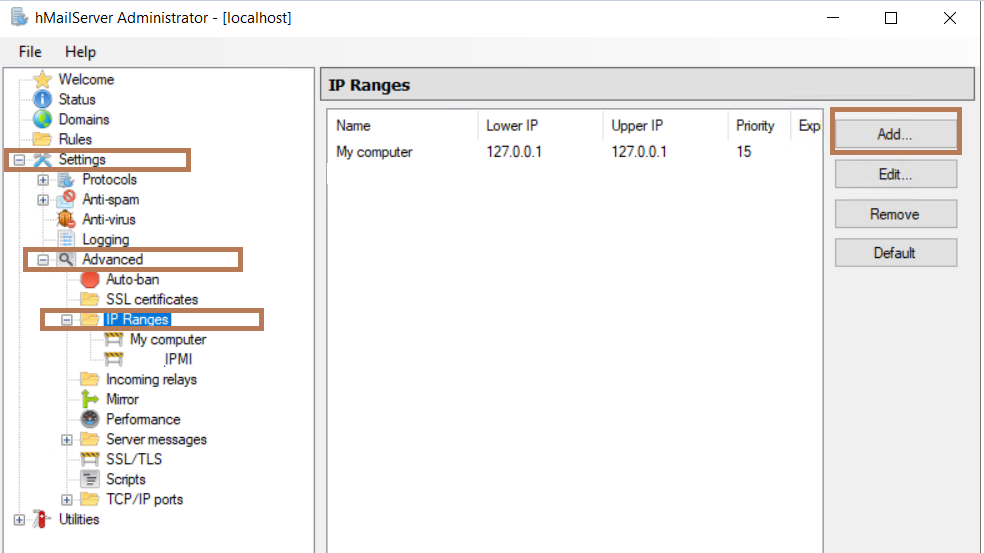Click the My computer barrier icon
Image resolution: width=984 pixels, height=553 pixels.
click(114, 340)
